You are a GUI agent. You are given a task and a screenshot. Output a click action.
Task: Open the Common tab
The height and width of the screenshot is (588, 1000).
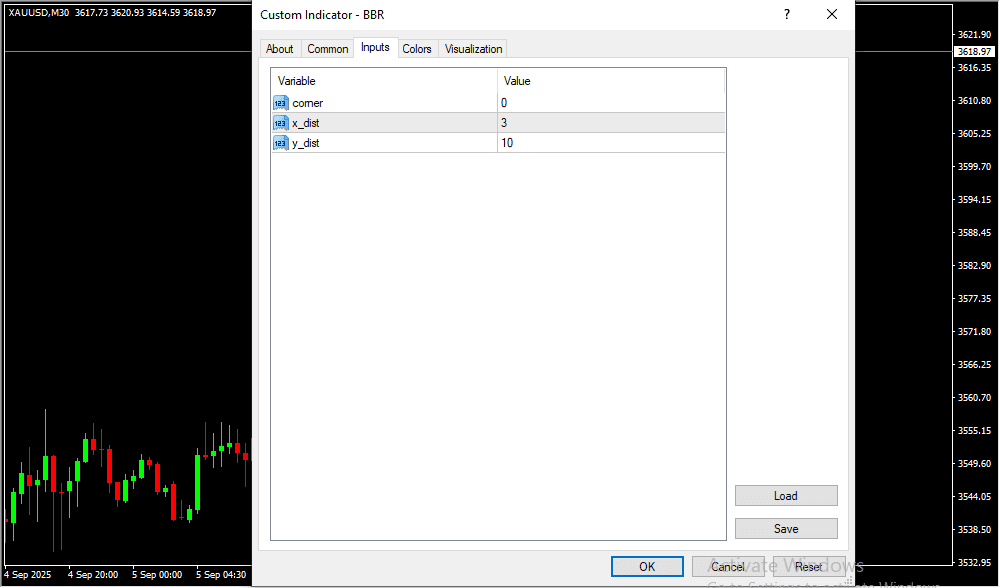point(328,49)
